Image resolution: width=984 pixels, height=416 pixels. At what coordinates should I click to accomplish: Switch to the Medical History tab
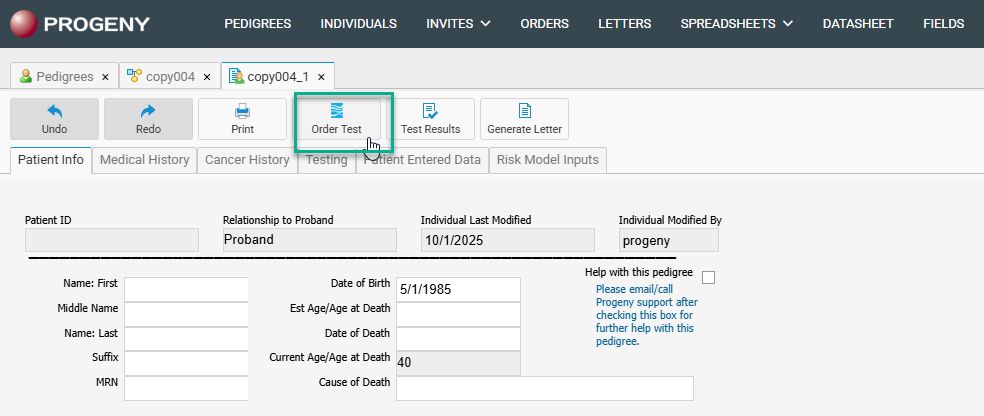[x=145, y=160]
